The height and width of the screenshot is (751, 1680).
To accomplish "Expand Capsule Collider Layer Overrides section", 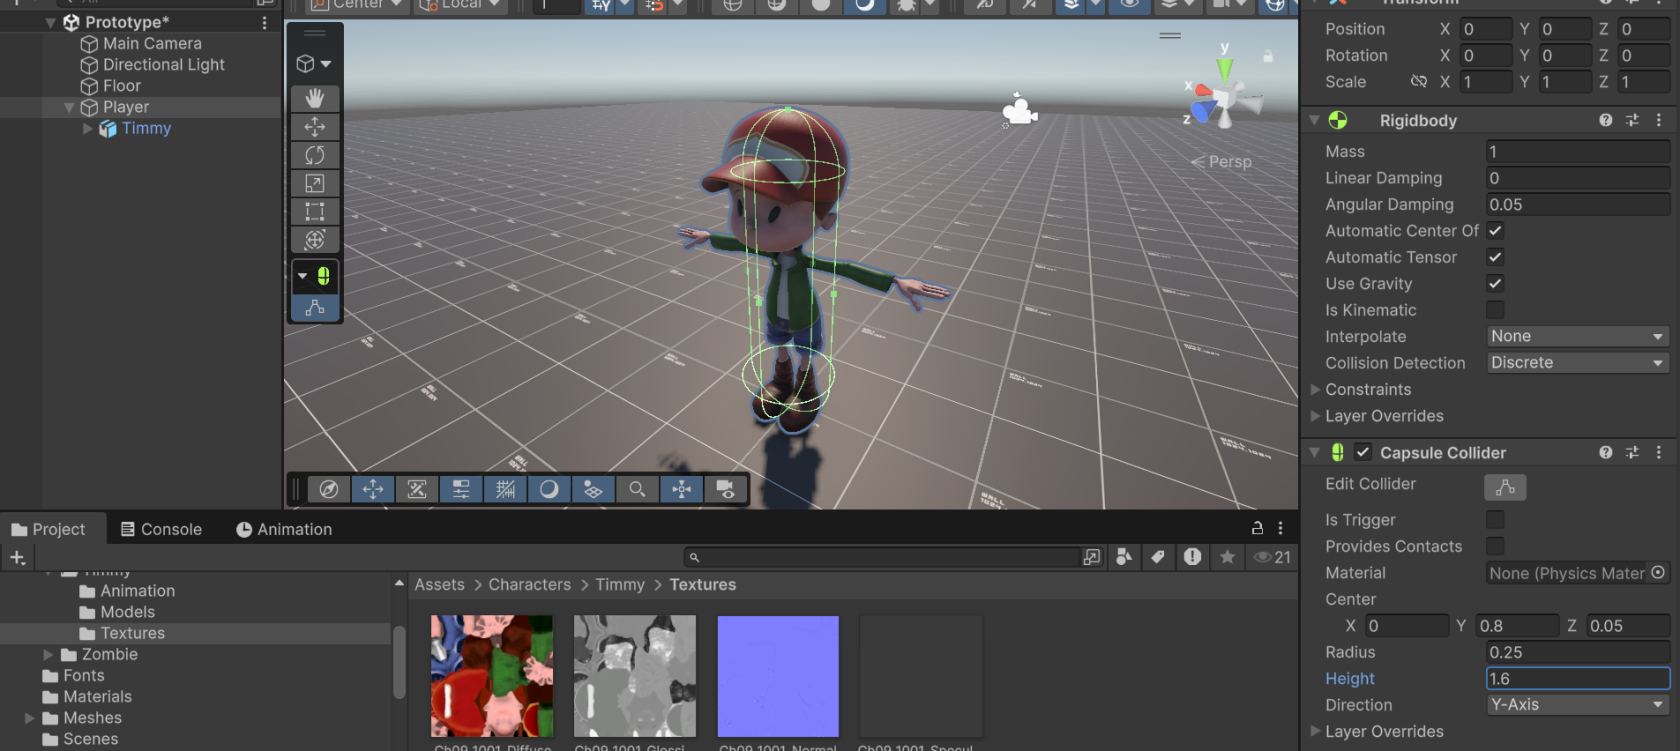I will point(1316,732).
